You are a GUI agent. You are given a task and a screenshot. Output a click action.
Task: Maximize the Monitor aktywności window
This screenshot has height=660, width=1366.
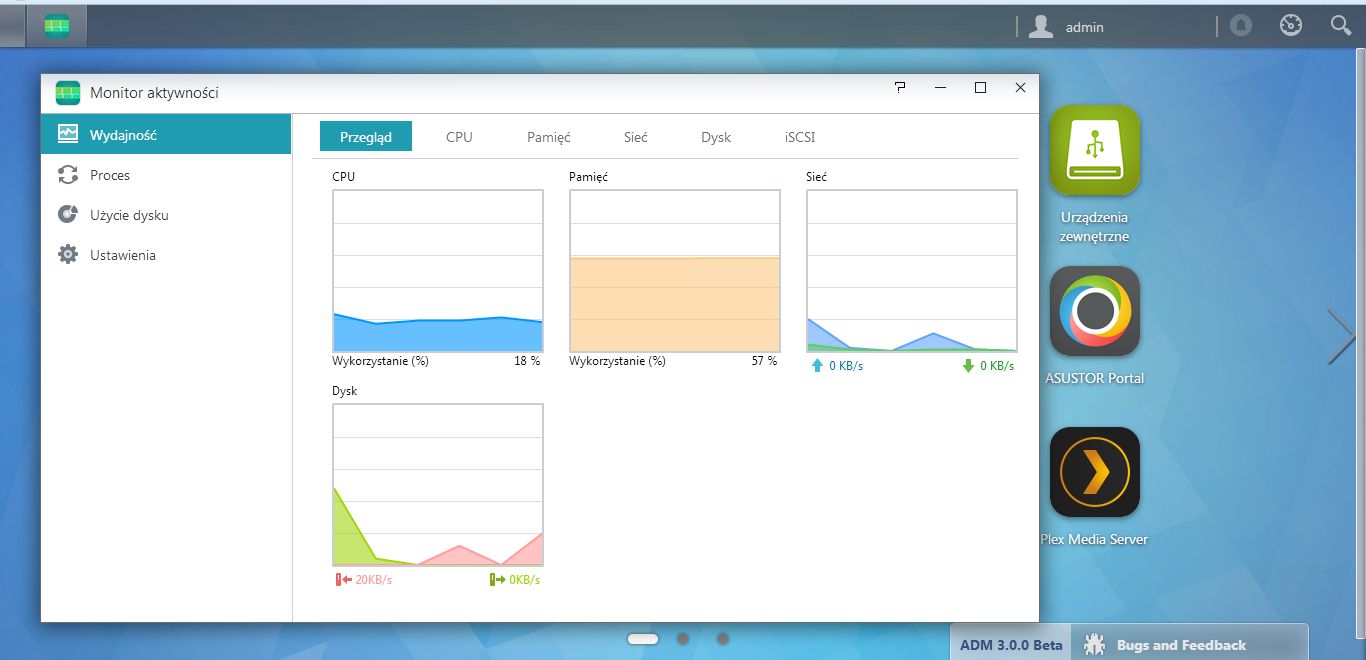(x=980, y=88)
